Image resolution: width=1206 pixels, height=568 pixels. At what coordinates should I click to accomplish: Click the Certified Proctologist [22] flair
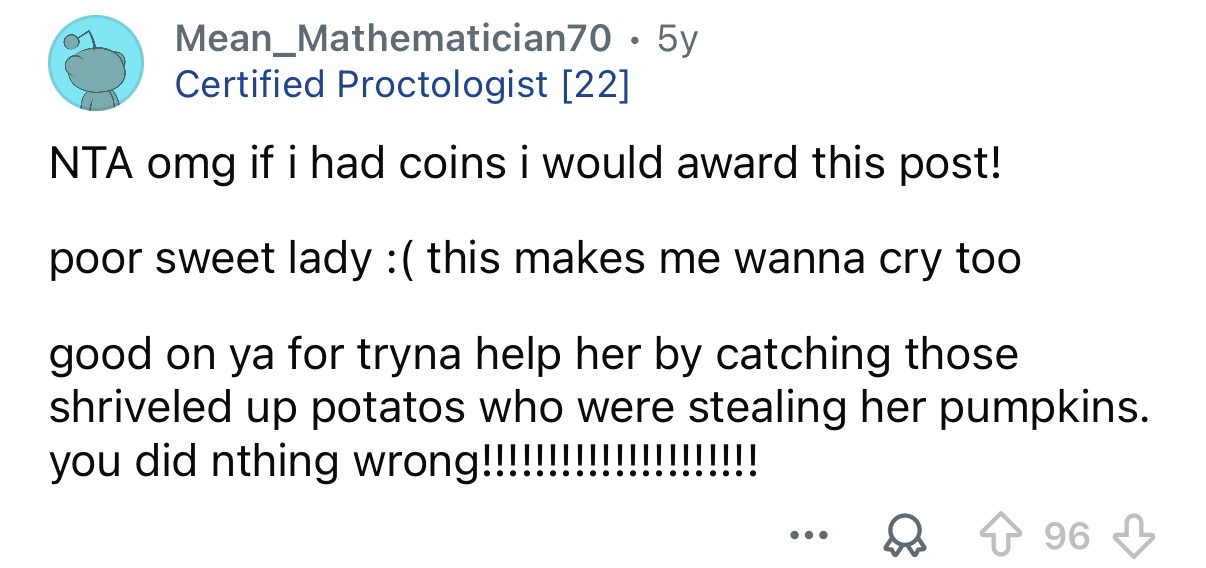click(x=402, y=84)
